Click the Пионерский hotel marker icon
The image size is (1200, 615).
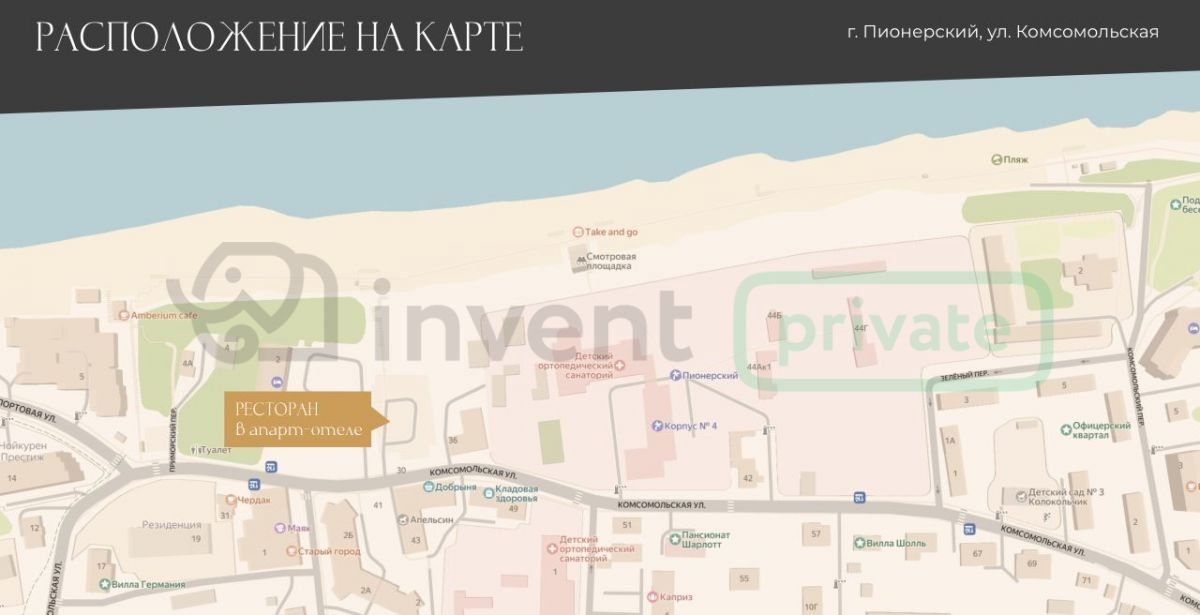tap(675, 375)
